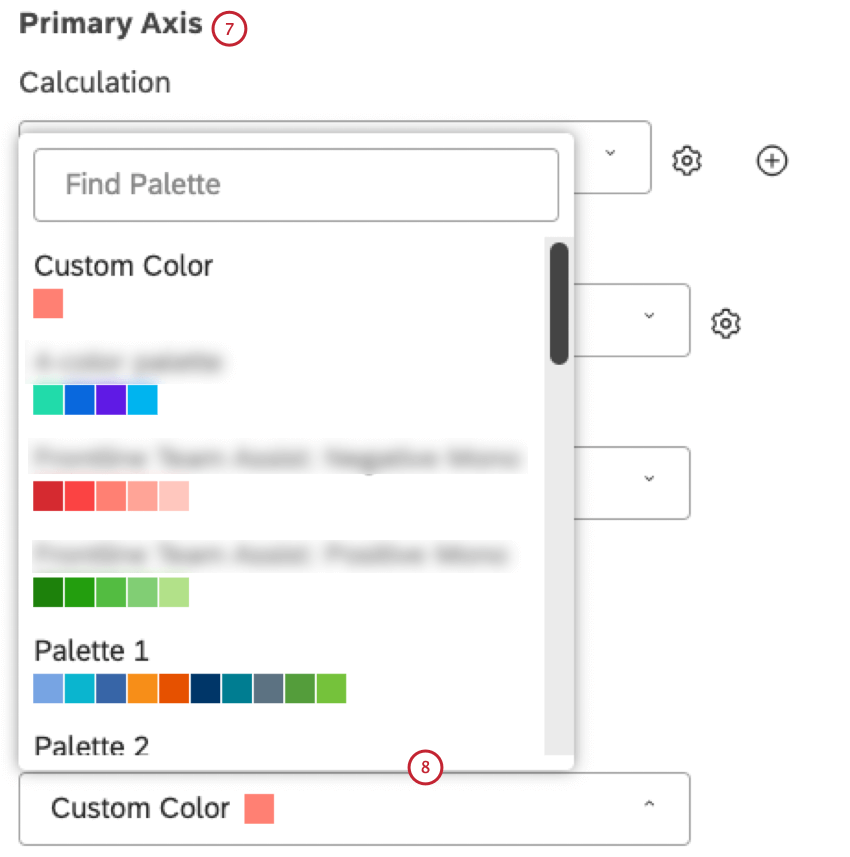
Task: Select the Custom Color option in the list
Action: pos(123,266)
